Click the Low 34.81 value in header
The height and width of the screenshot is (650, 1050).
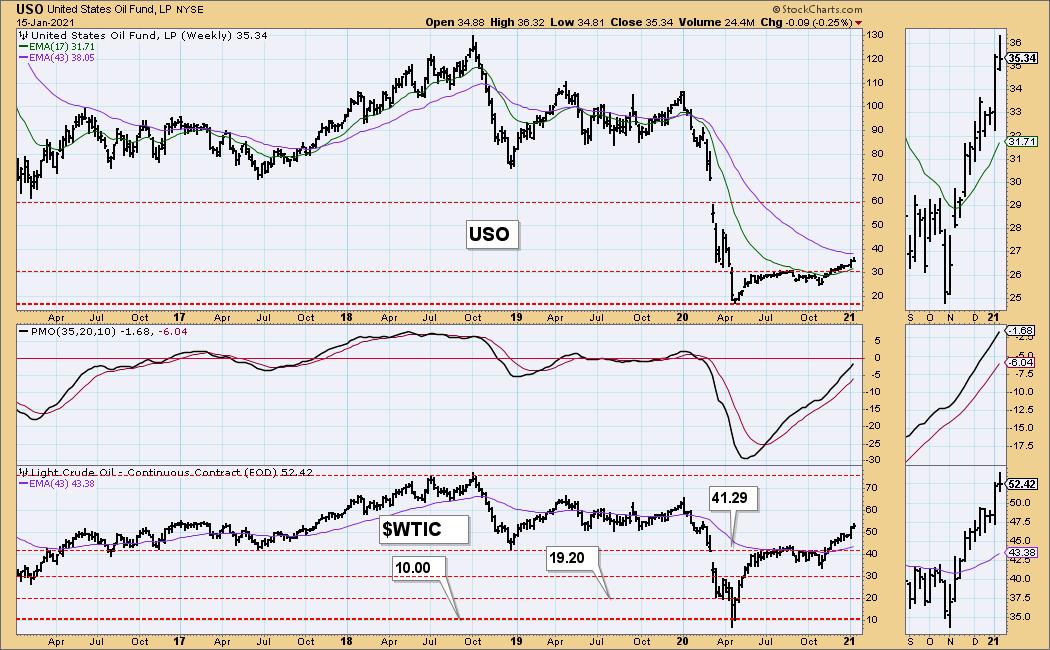[x=577, y=22]
